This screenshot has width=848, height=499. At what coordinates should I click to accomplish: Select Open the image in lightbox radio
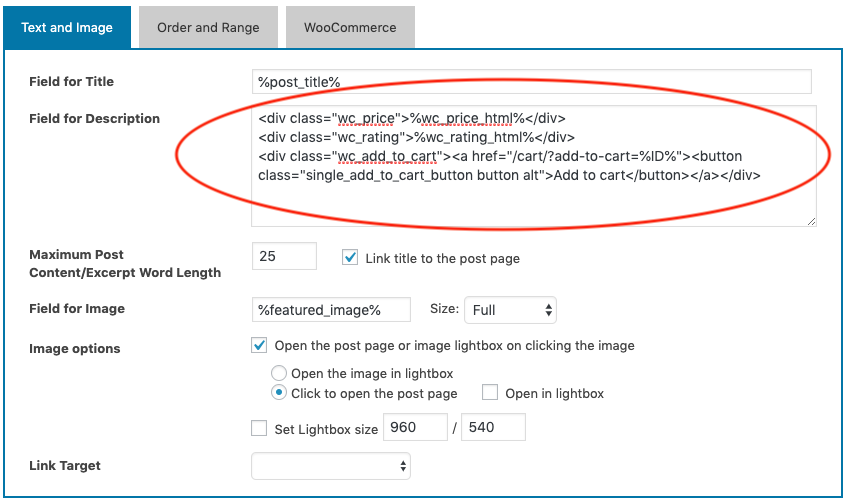279,373
